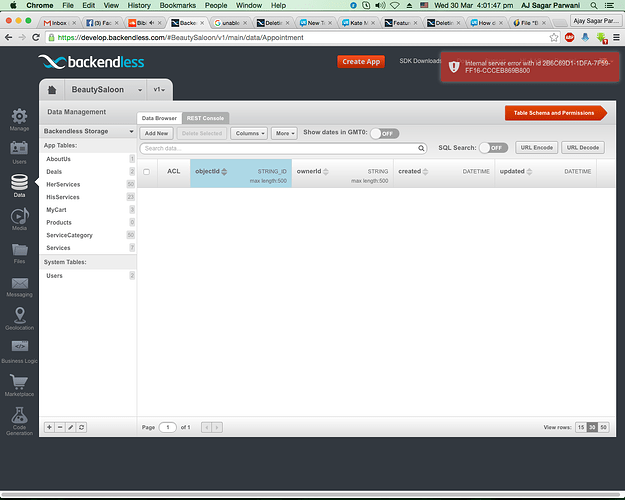Open the Chrome menu bar item
The height and width of the screenshot is (500, 625).
point(39,5)
